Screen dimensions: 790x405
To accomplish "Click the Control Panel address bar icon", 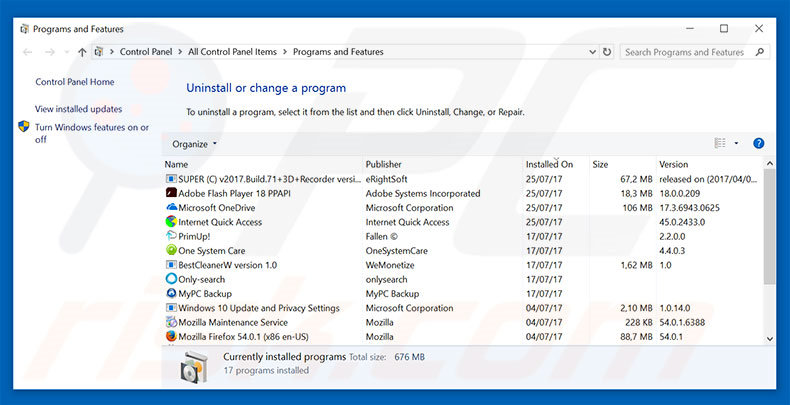I will pos(99,52).
